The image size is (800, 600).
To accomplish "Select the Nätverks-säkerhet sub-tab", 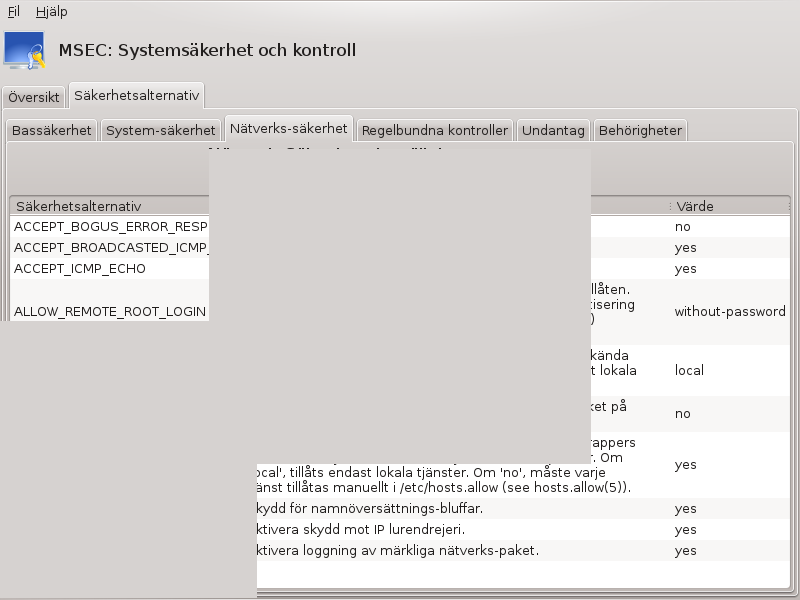I will (288, 128).
